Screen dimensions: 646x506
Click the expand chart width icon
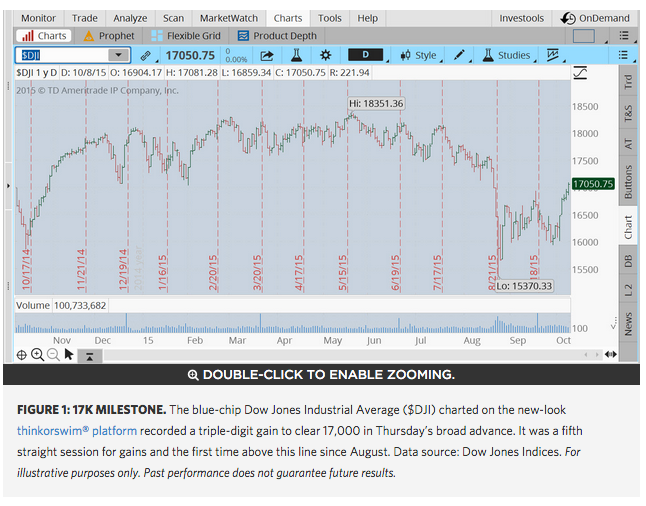[x=611, y=354]
